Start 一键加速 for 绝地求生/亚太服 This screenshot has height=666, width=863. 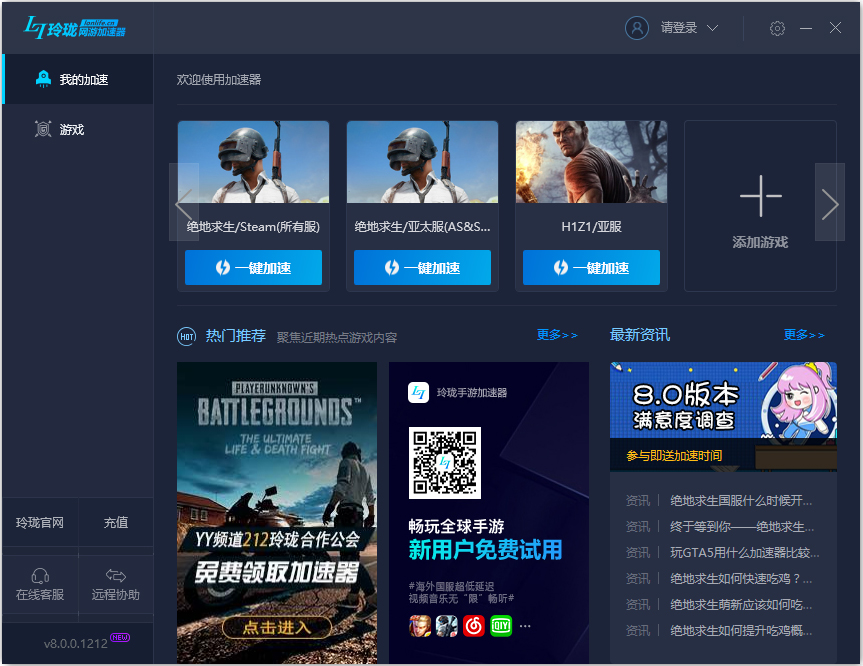[x=422, y=268]
